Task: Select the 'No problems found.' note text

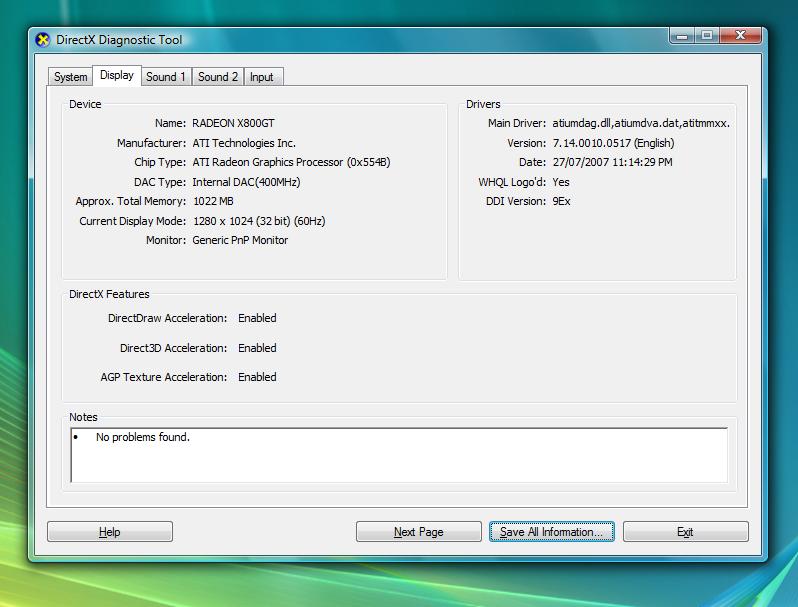Action: [142, 437]
